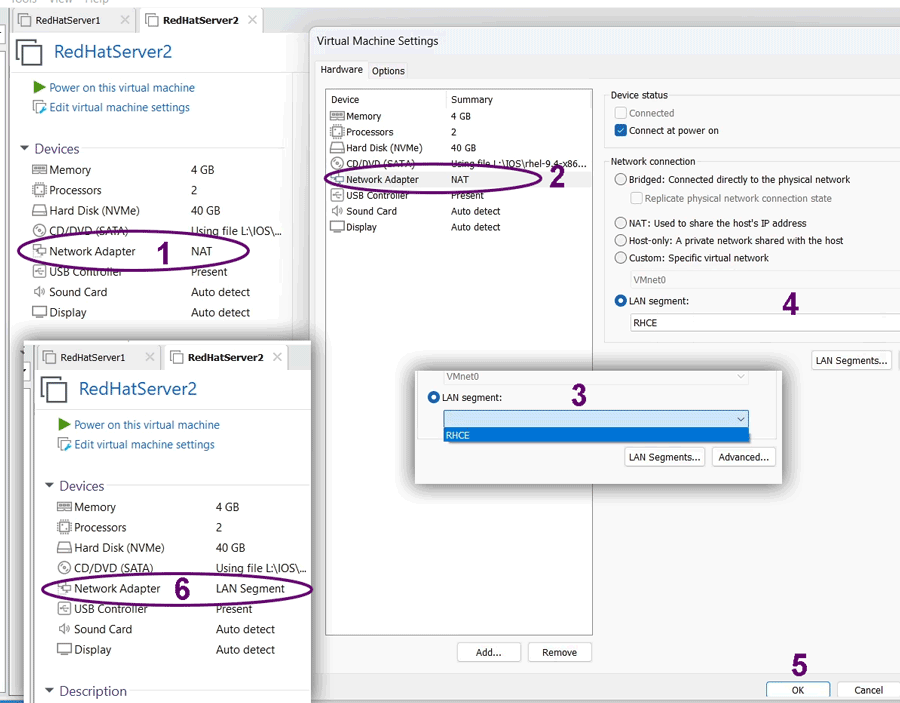Click Processors icon in upper Devices sidebar
The height and width of the screenshot is (703, 900).
pyautogui.click(x=39, y=190)
